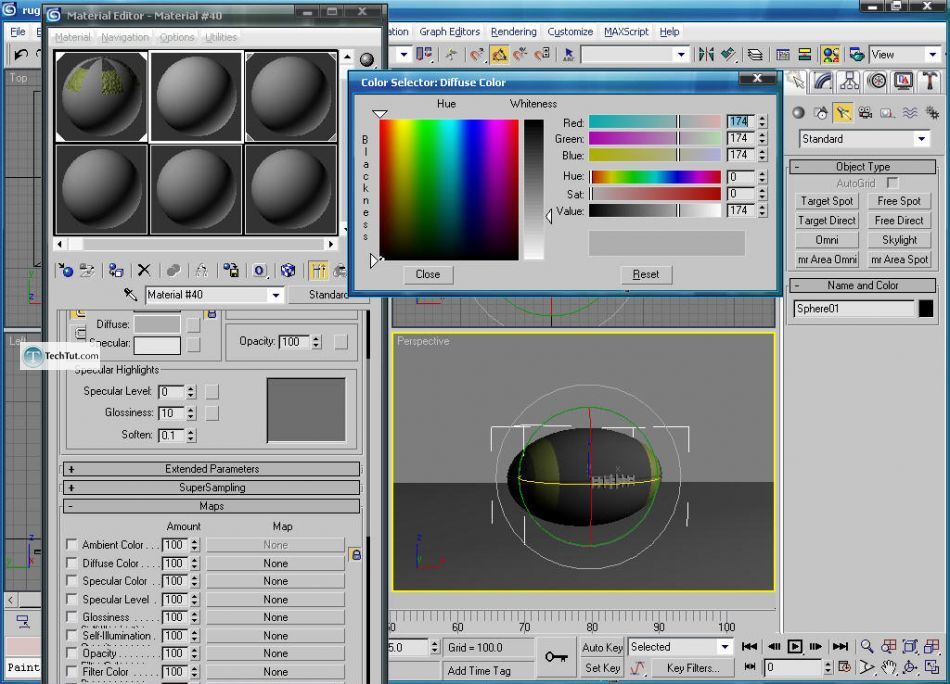
Task: Enable the Glossiness map checkbox
Action: [x=71, y=617]
